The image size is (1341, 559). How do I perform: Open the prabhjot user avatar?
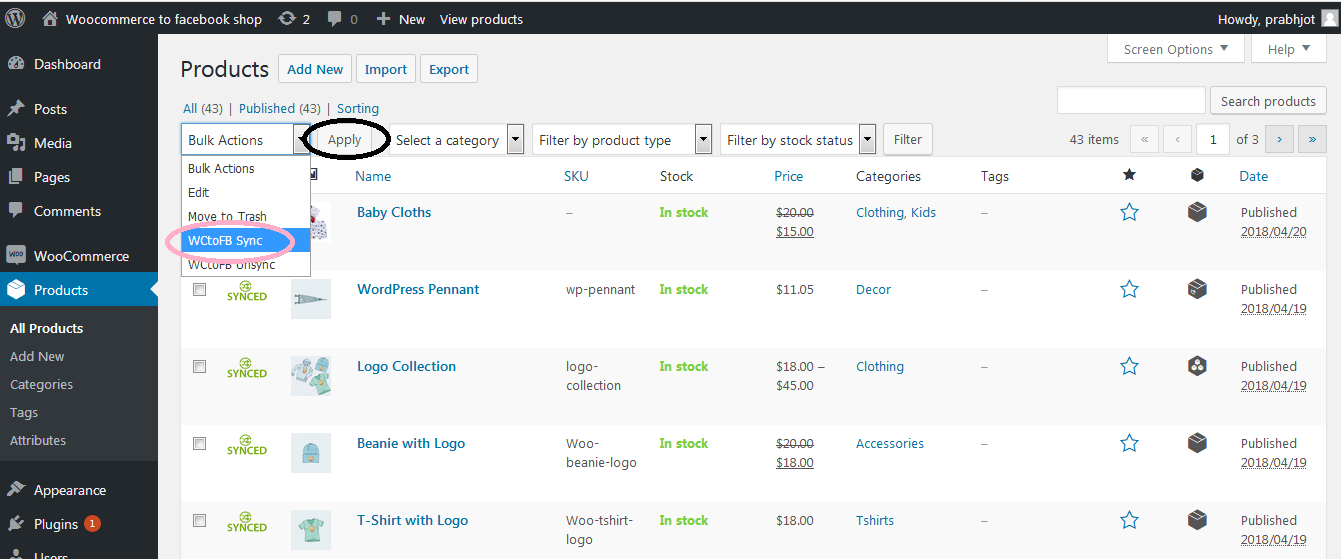(x=1328, y=19)
